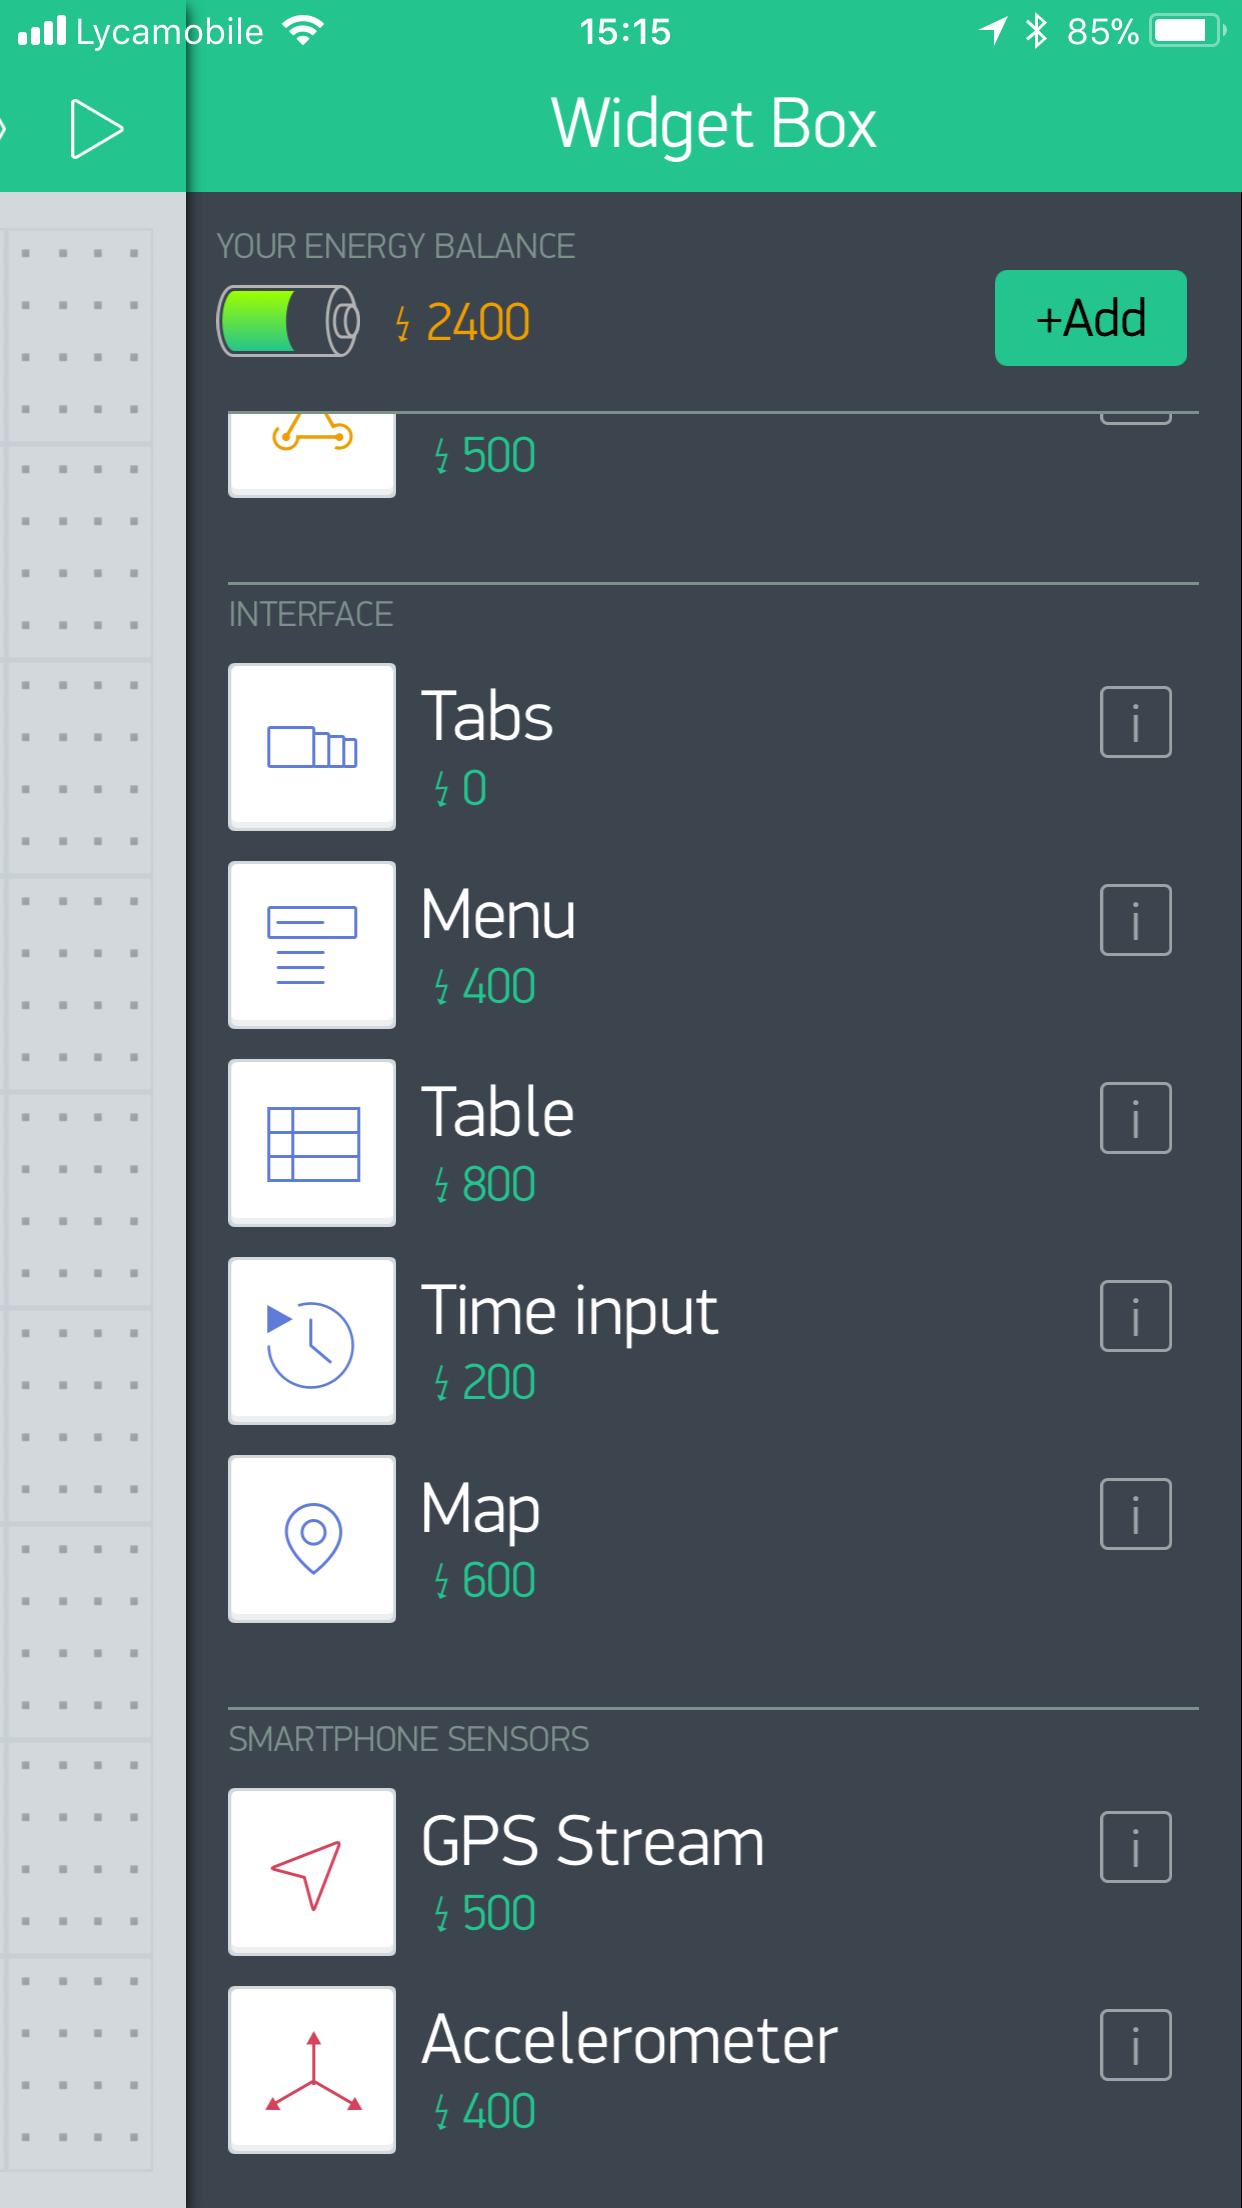1242x2208 pixels.
Task: Show info for Map widget
Action: coord(1135,1514)
